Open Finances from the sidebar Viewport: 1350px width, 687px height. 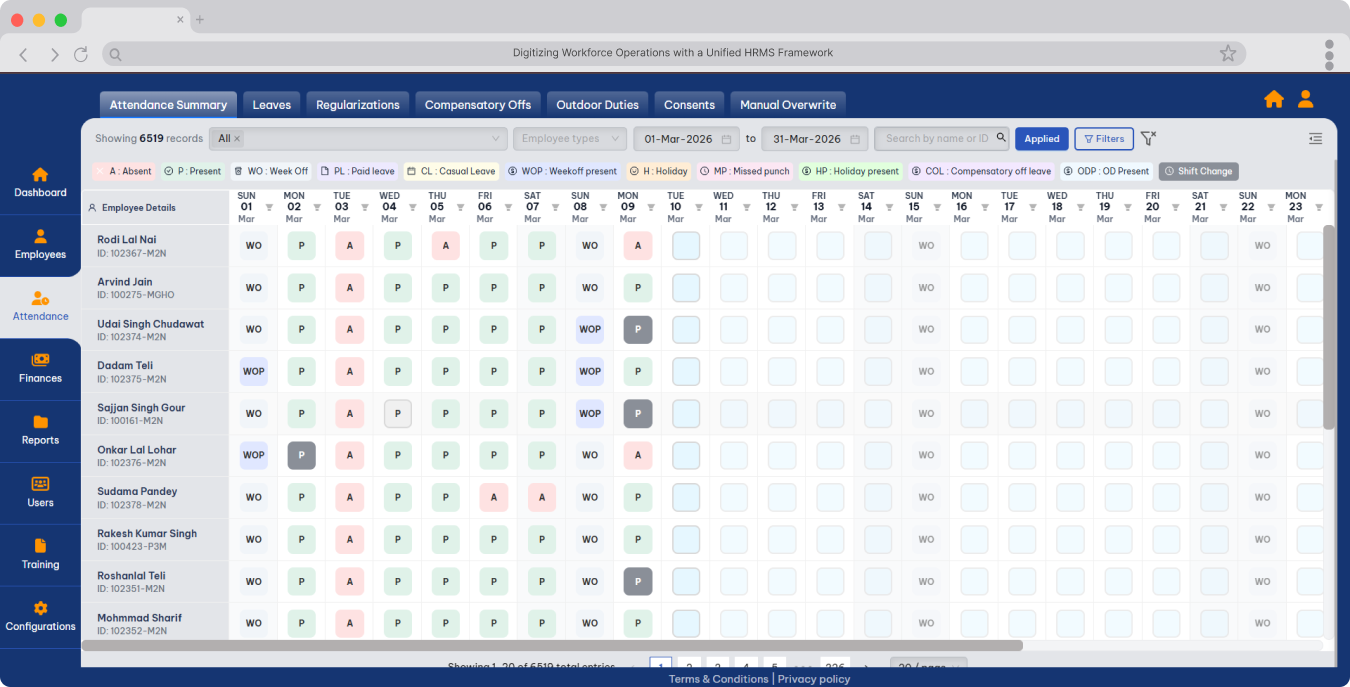40,368
